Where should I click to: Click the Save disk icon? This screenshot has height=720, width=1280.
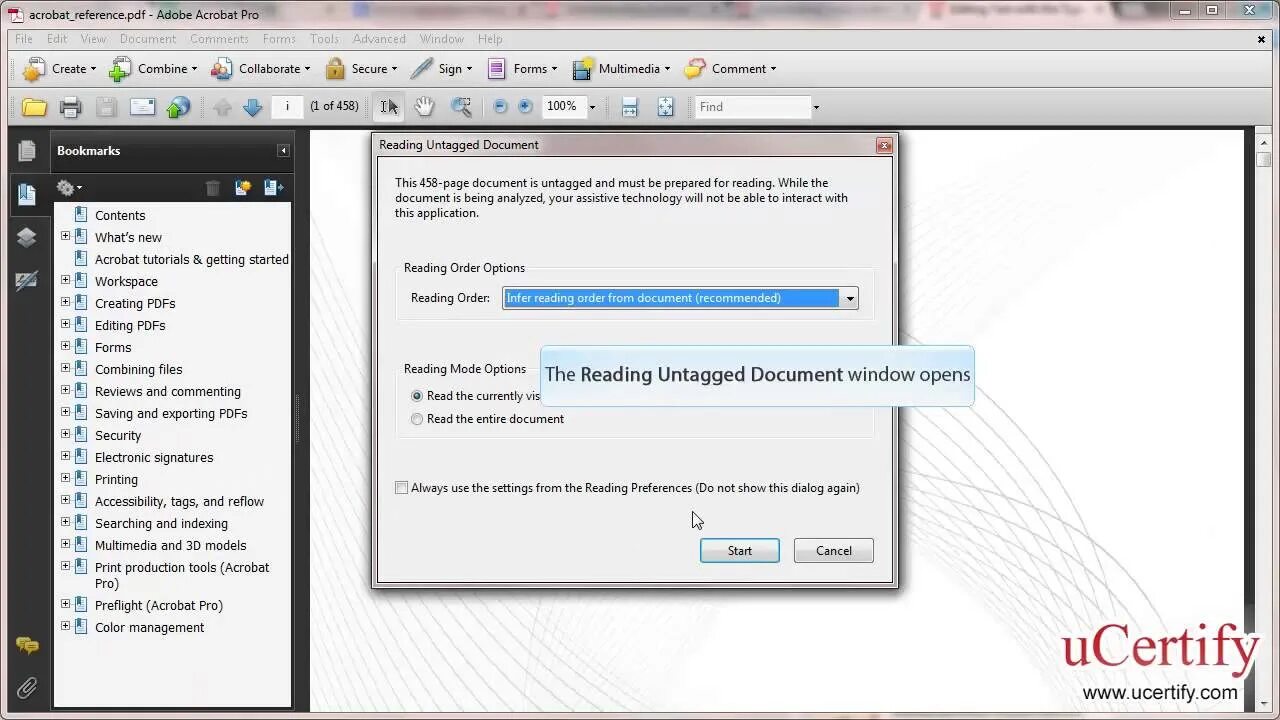[106, 107]
